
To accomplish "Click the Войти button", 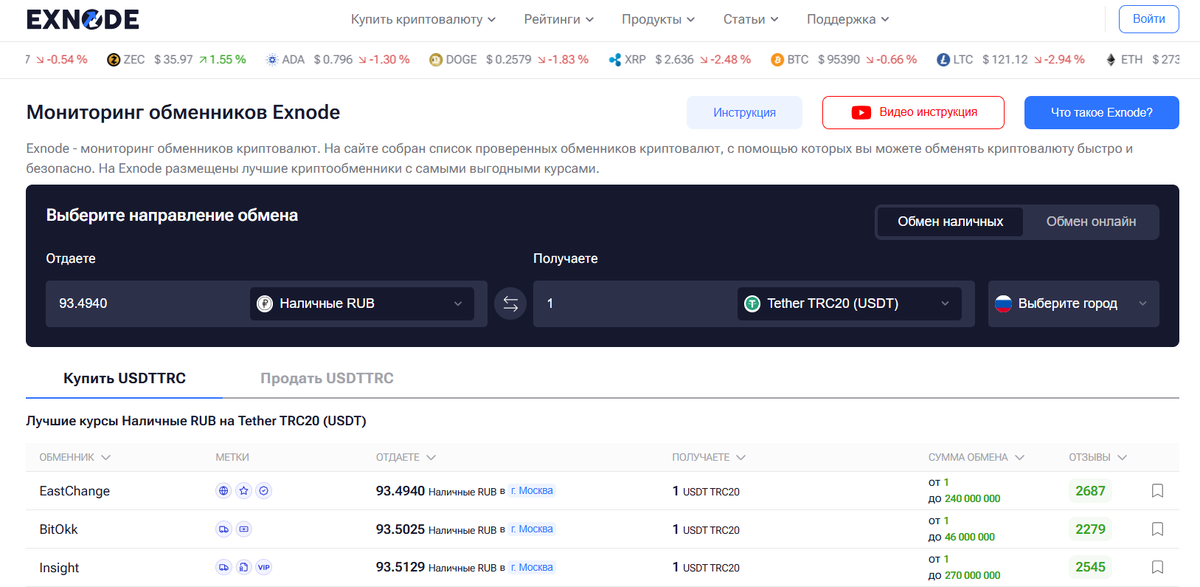I will (1148, 19).
